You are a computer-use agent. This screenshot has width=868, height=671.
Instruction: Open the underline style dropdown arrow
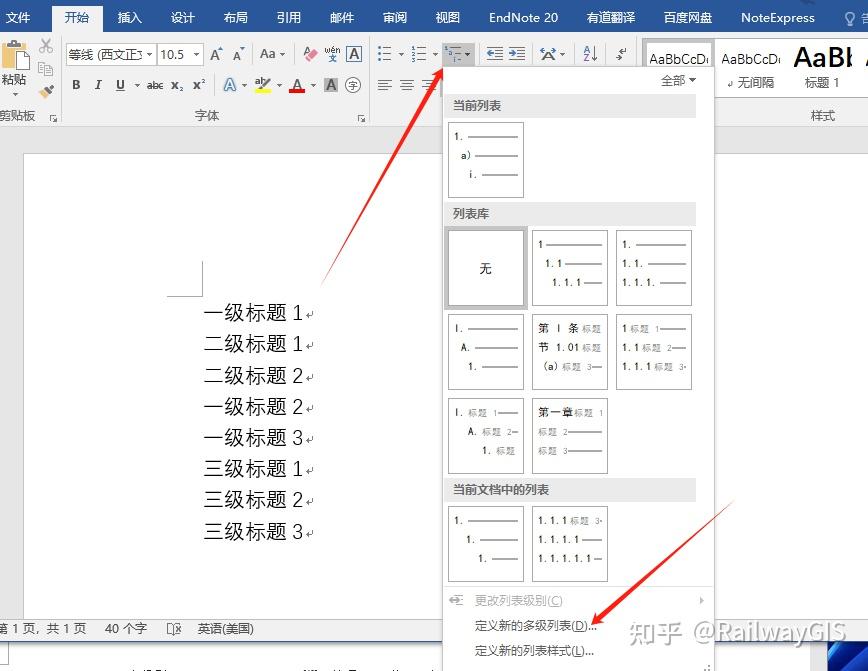point(135,84)
